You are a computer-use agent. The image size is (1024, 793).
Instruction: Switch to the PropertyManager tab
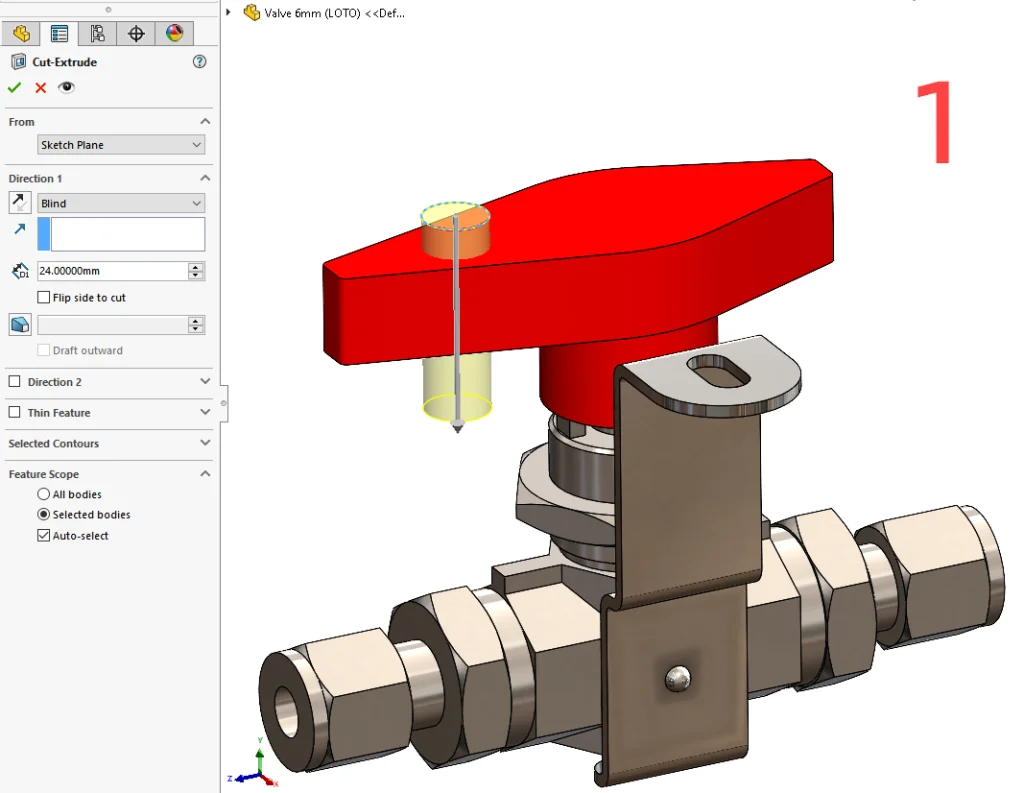pos(59,33)
